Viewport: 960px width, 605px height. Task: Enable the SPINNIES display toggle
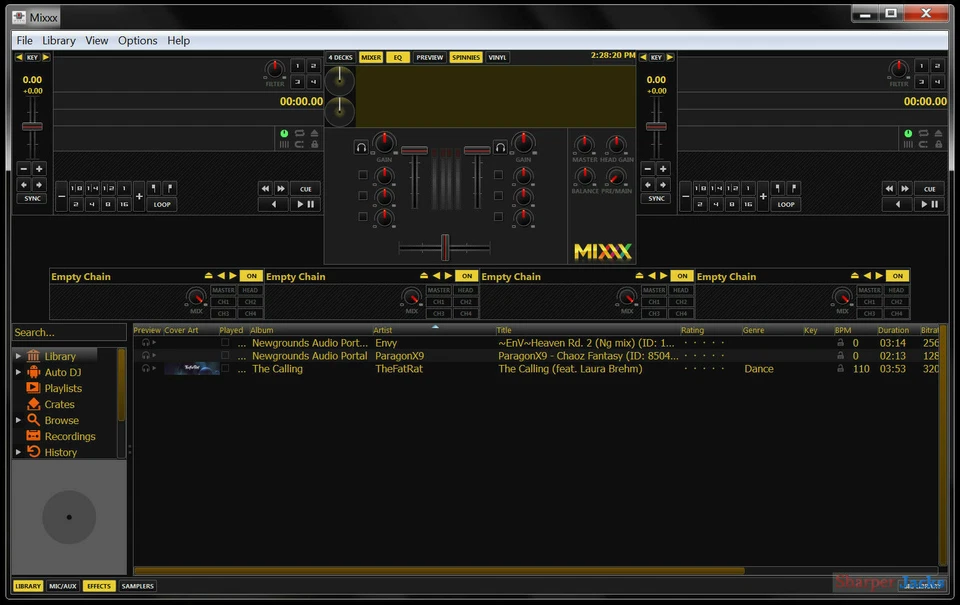click(x=465, y=57)
